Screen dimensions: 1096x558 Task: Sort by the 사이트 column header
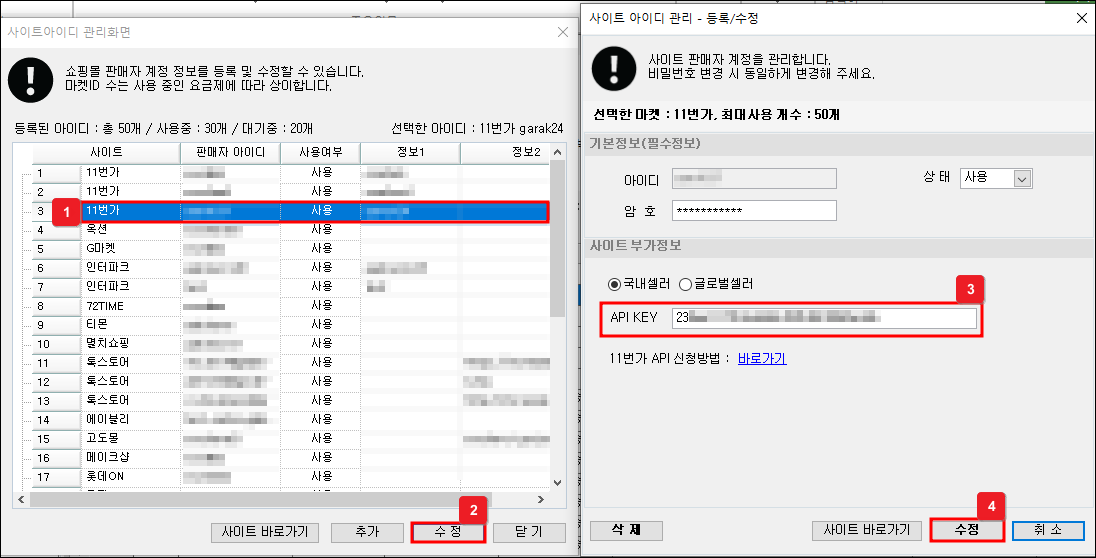(106, 152)
